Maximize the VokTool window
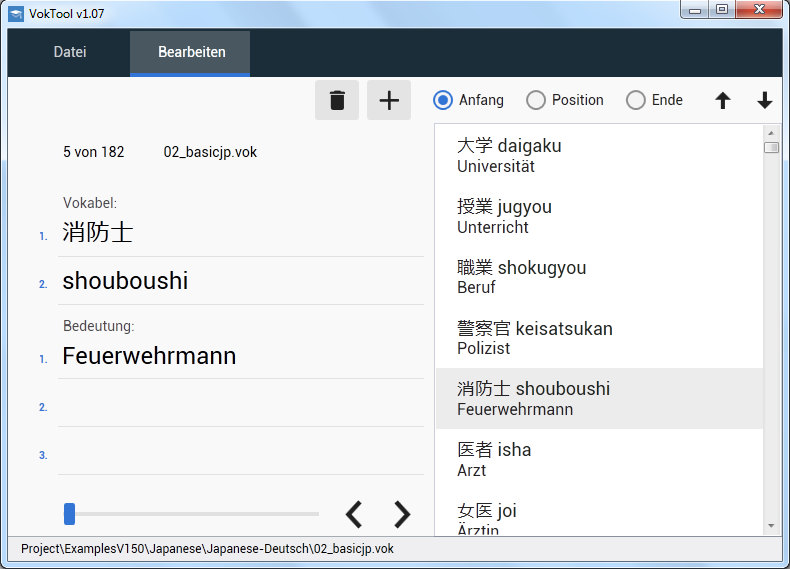Screen dimensions: 790x569 722,10
